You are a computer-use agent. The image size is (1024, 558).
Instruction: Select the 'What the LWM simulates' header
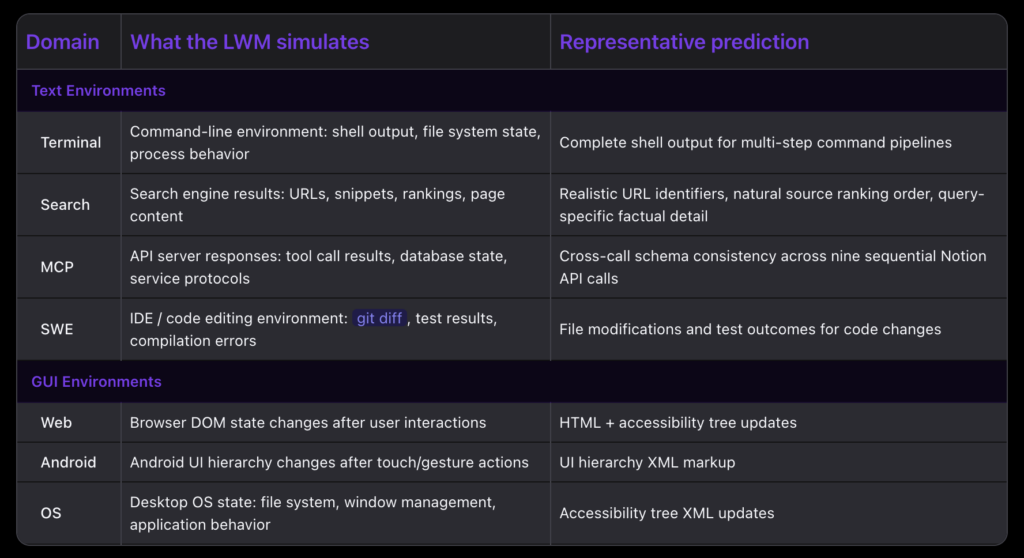point(336,42)
